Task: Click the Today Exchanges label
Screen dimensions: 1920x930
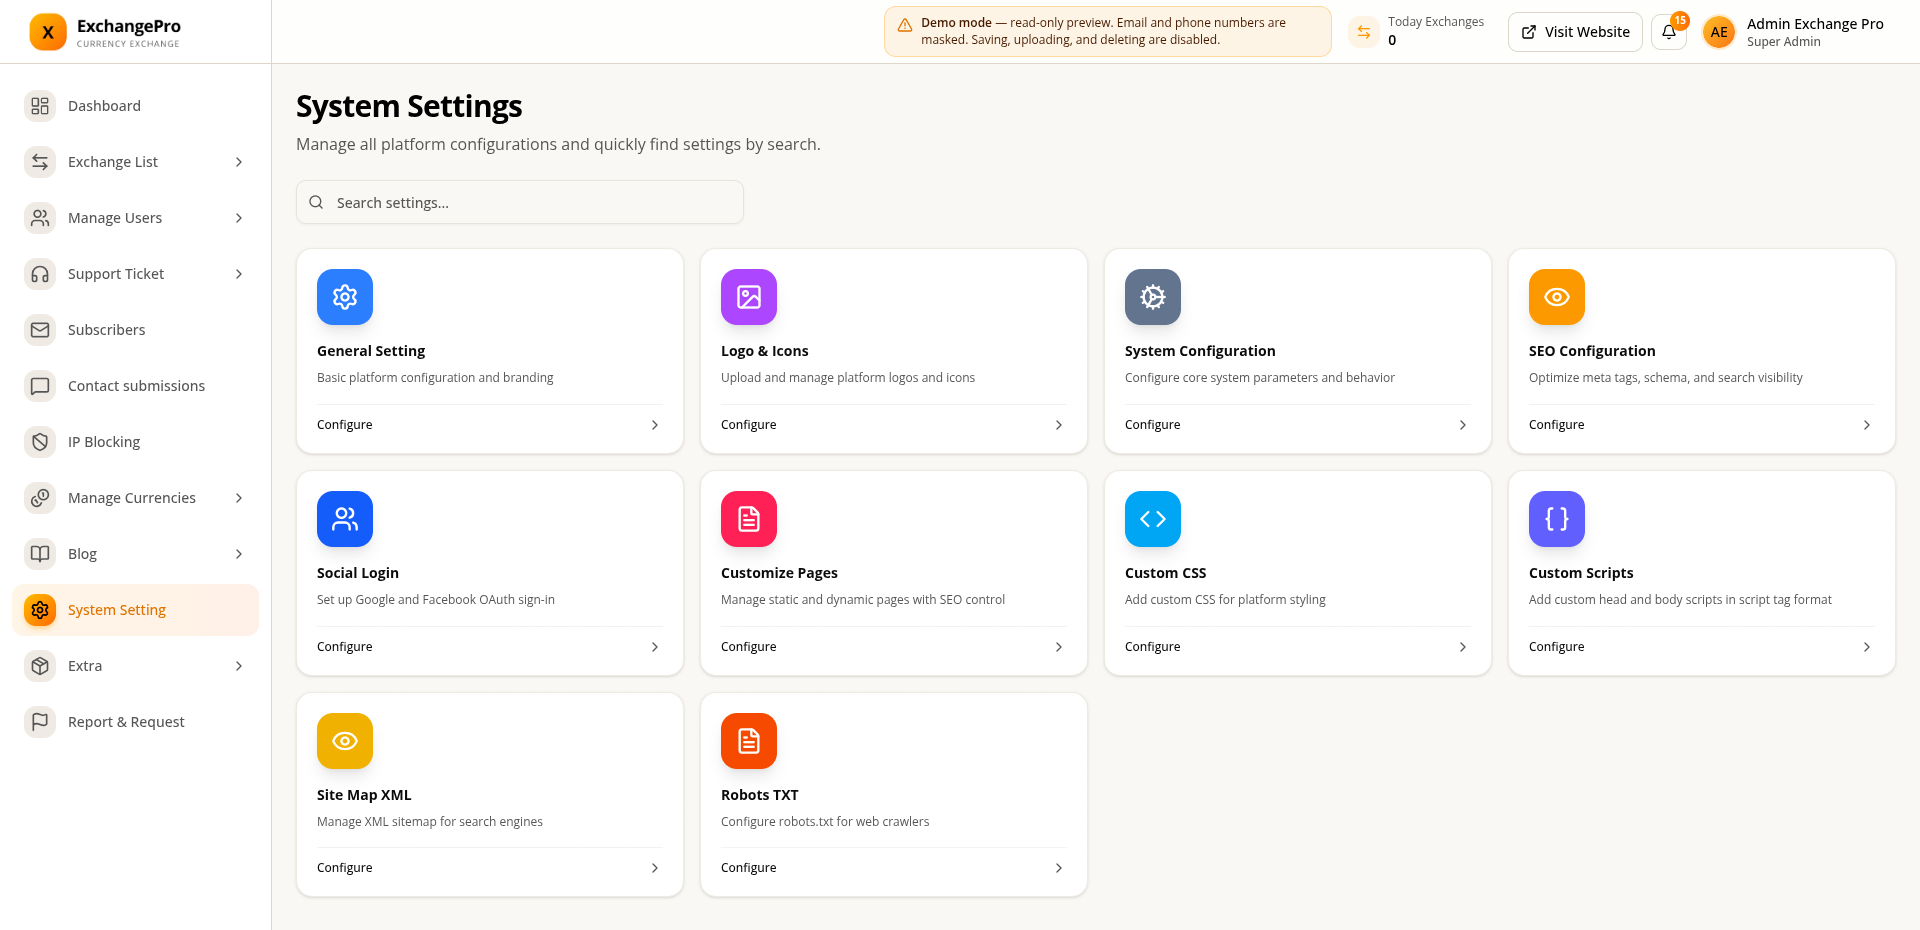Action: pyautogui.click(x=1436, y=22)
